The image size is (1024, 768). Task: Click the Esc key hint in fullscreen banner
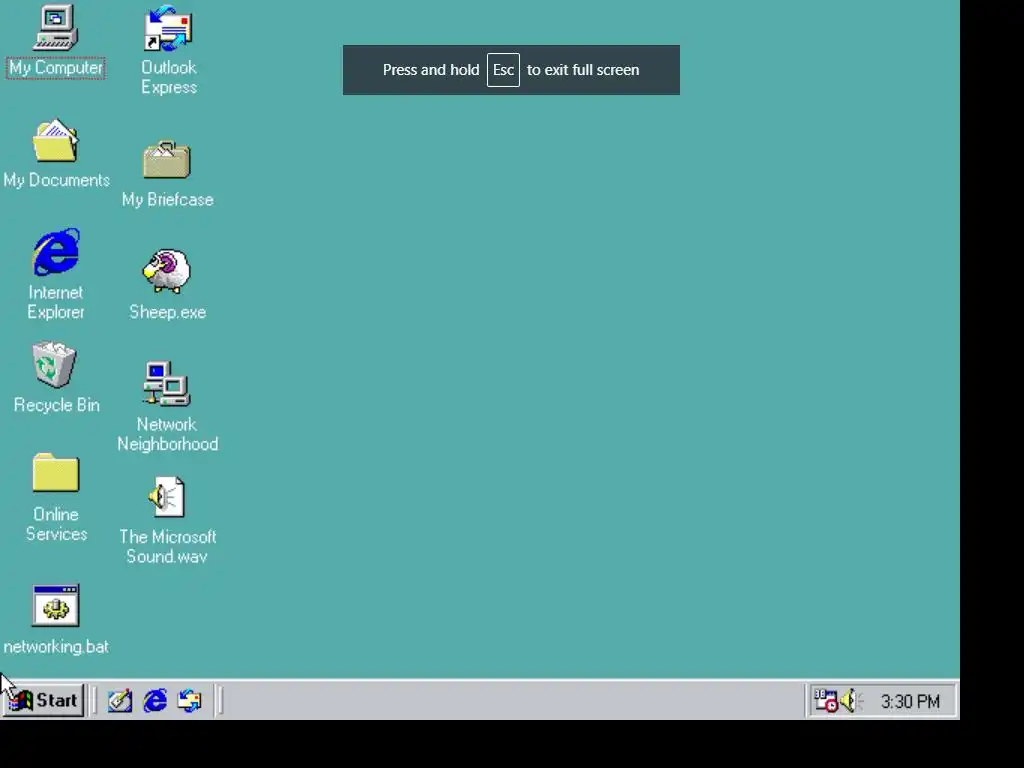[503, 70]
